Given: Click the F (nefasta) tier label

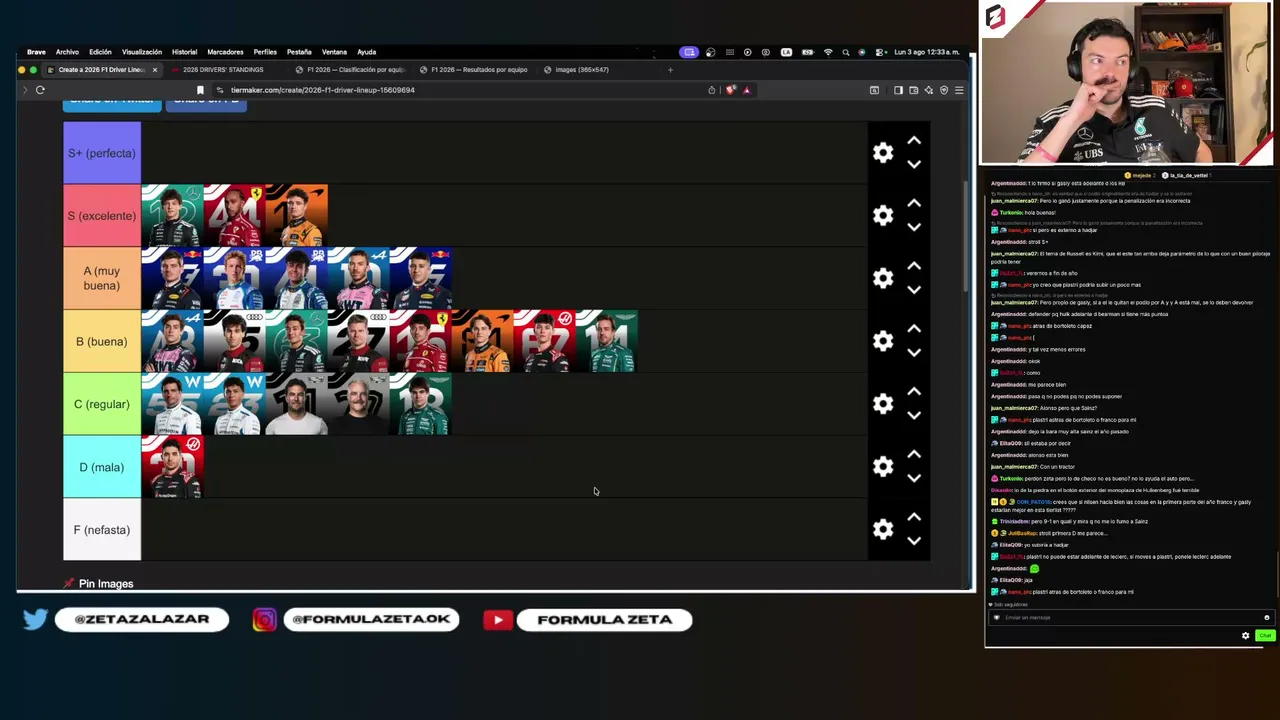Looking at the screenshot, I should (x=102, y=530).
